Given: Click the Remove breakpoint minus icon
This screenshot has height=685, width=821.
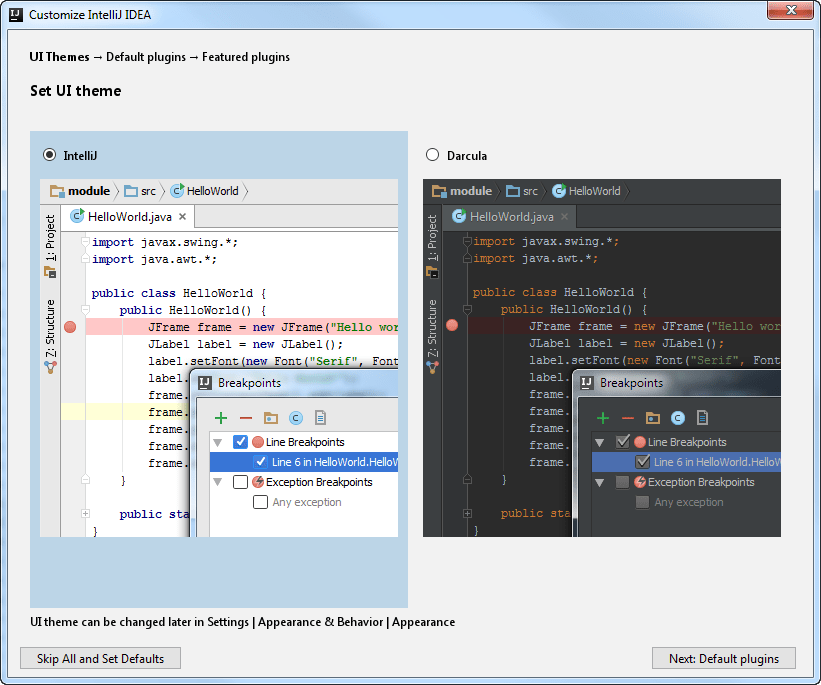Looking at the screenshot, I should (x=245, y=417).
